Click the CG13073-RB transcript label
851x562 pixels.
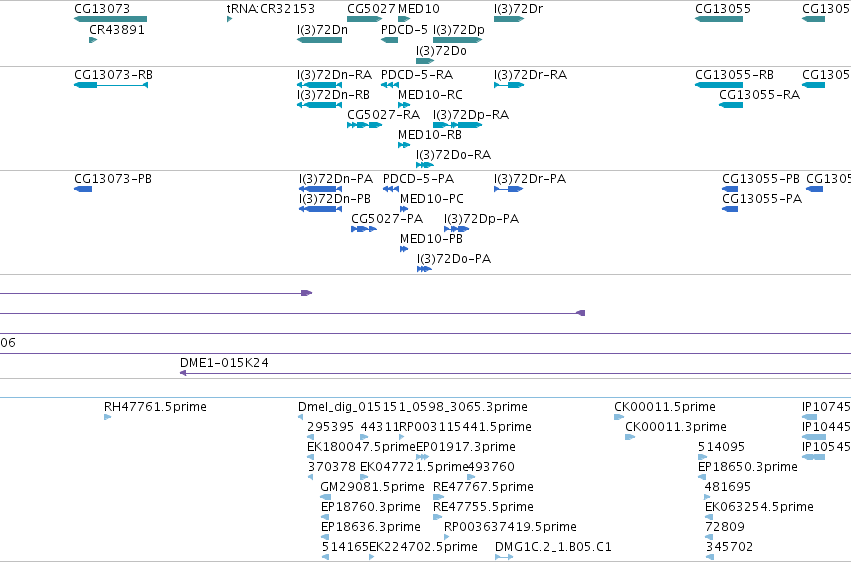click(113, 74)
